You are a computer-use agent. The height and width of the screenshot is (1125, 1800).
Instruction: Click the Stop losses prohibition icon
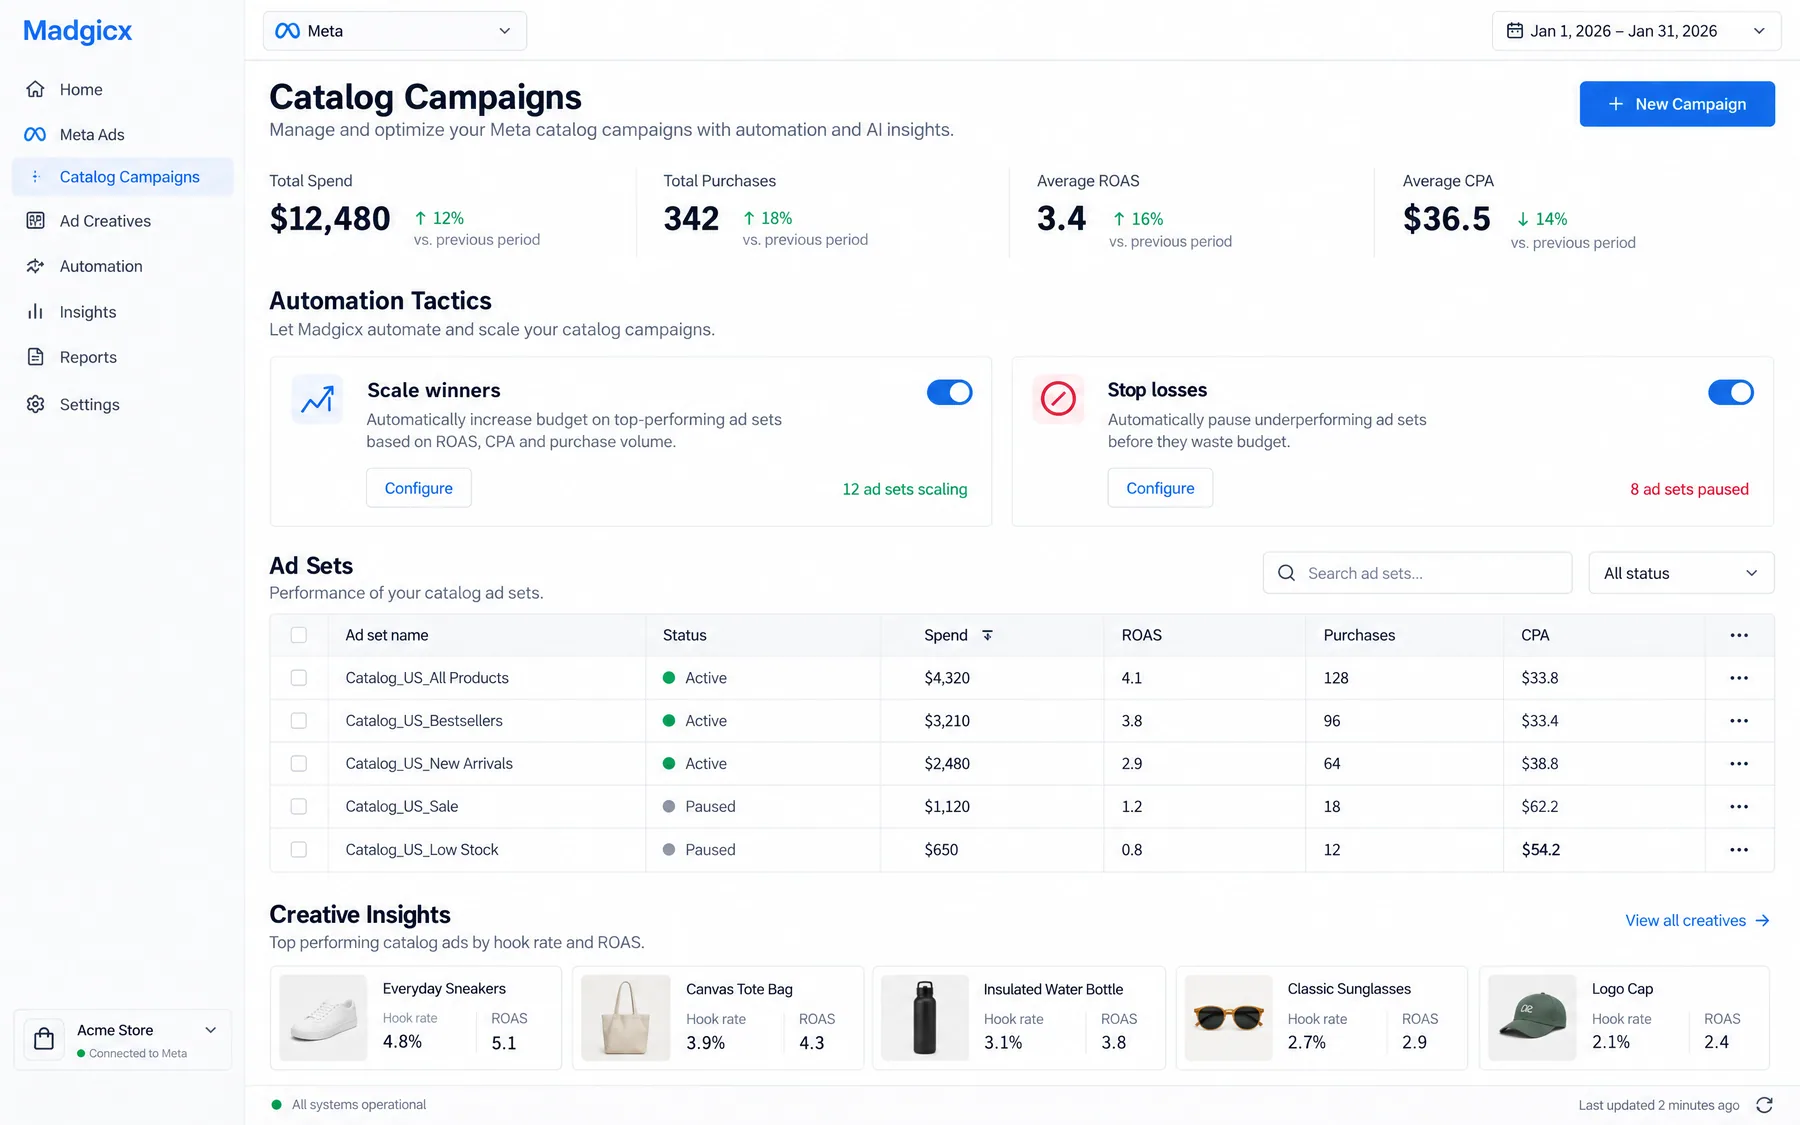click(1058, 399)
